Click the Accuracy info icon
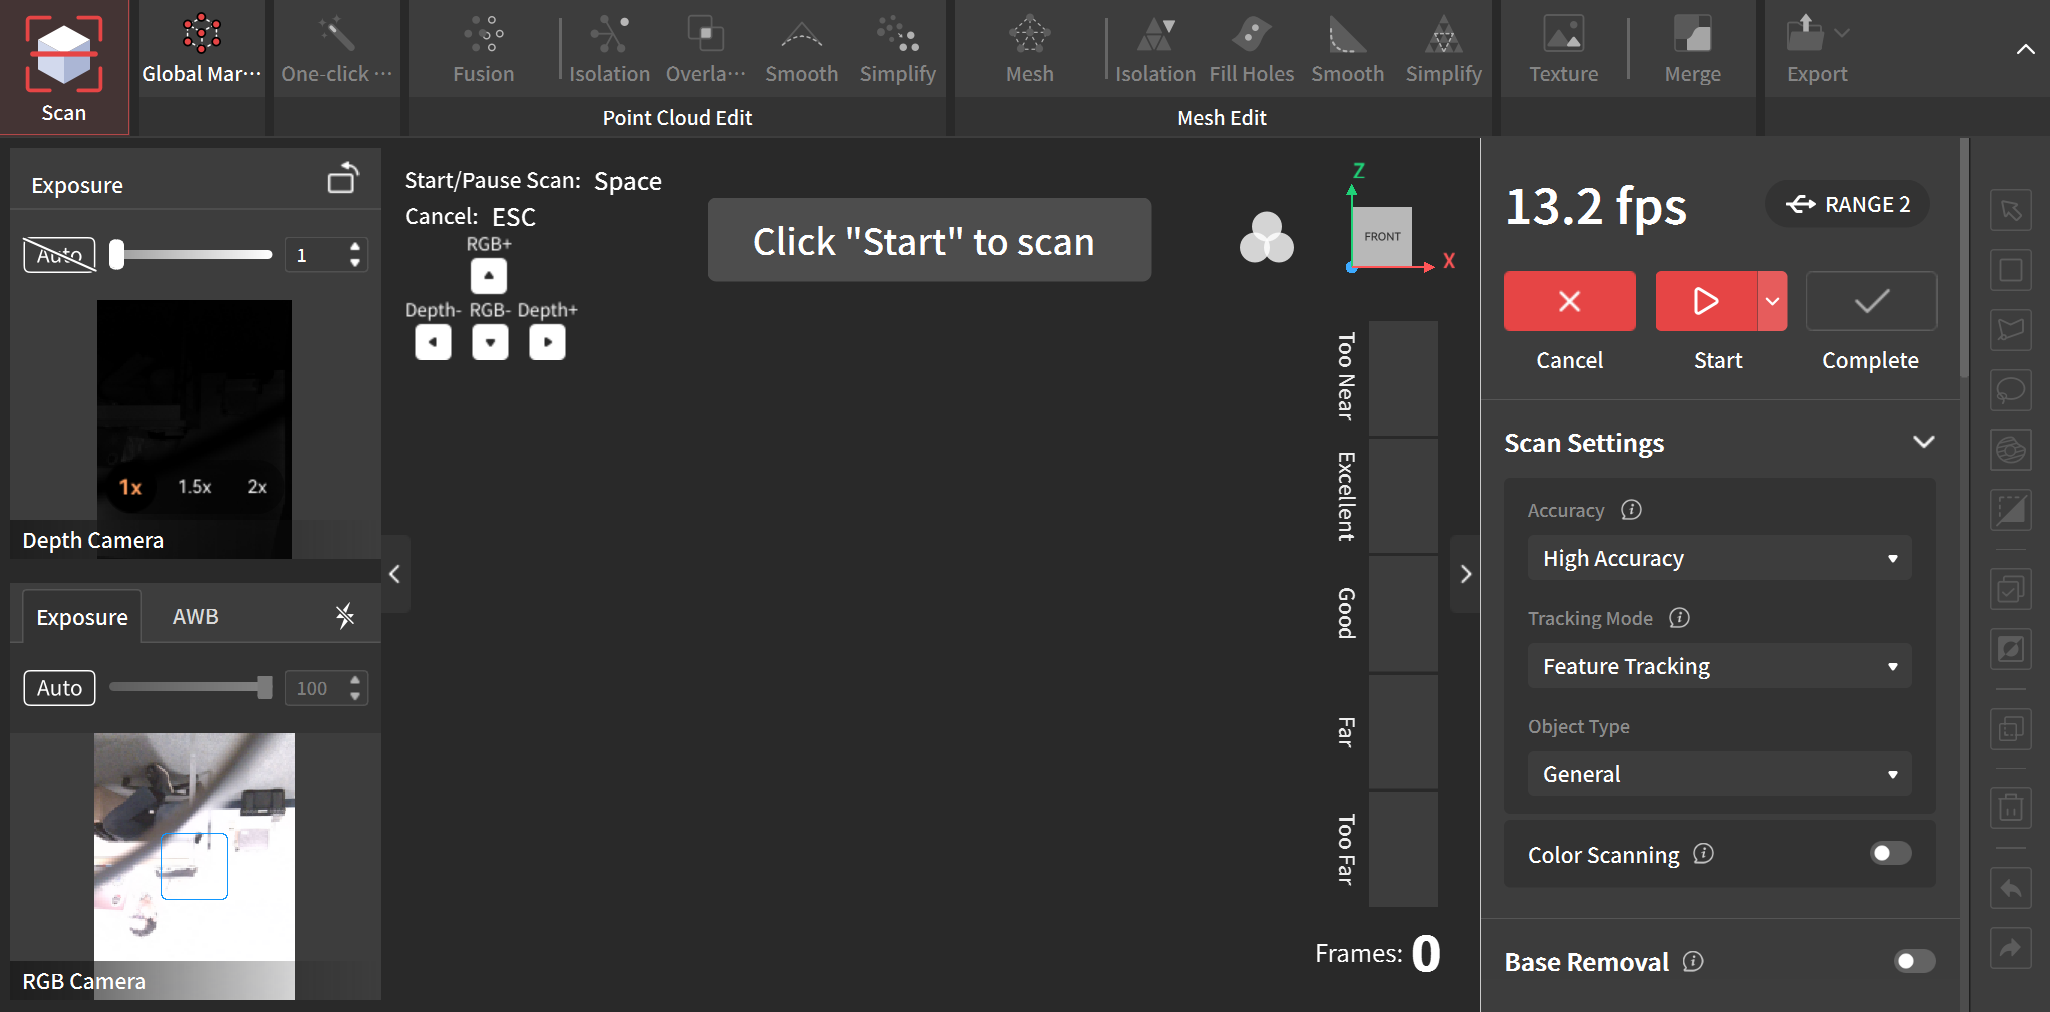The width and height of the screenshot is (2050, 1012). coord(1631,510)
